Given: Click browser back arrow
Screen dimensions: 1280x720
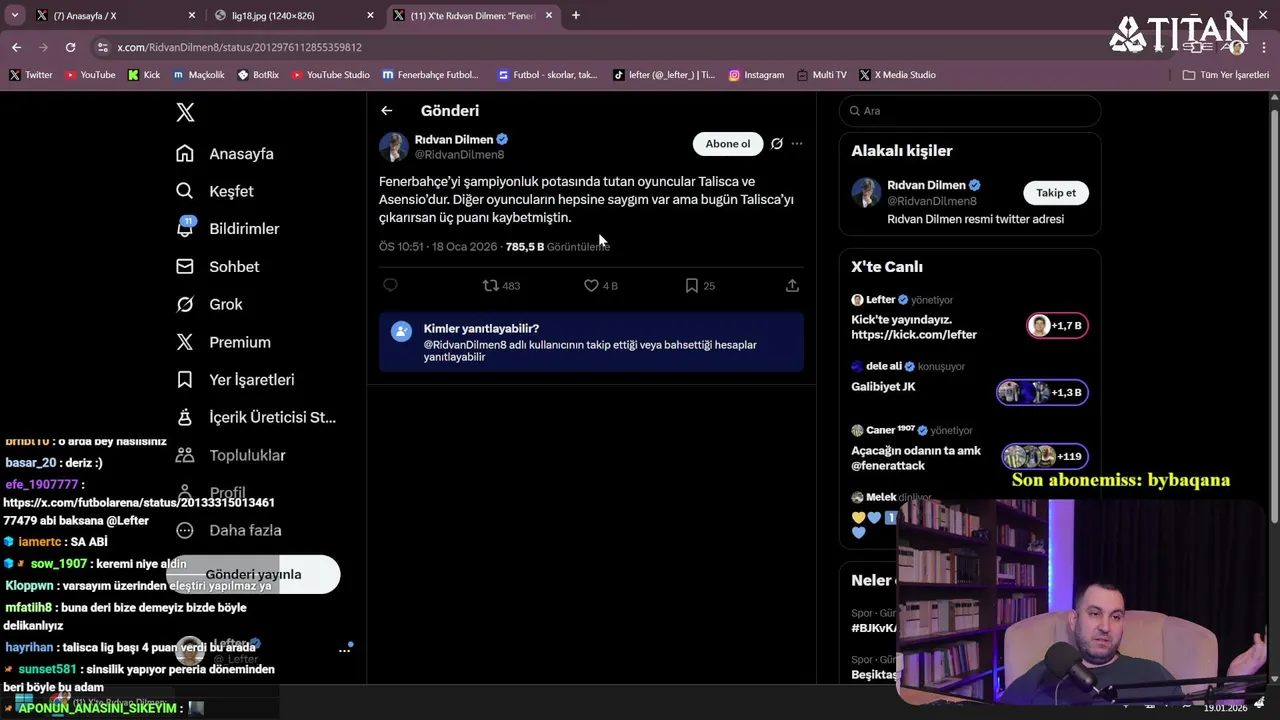Looking at the screenshot, I should point(16,47).
